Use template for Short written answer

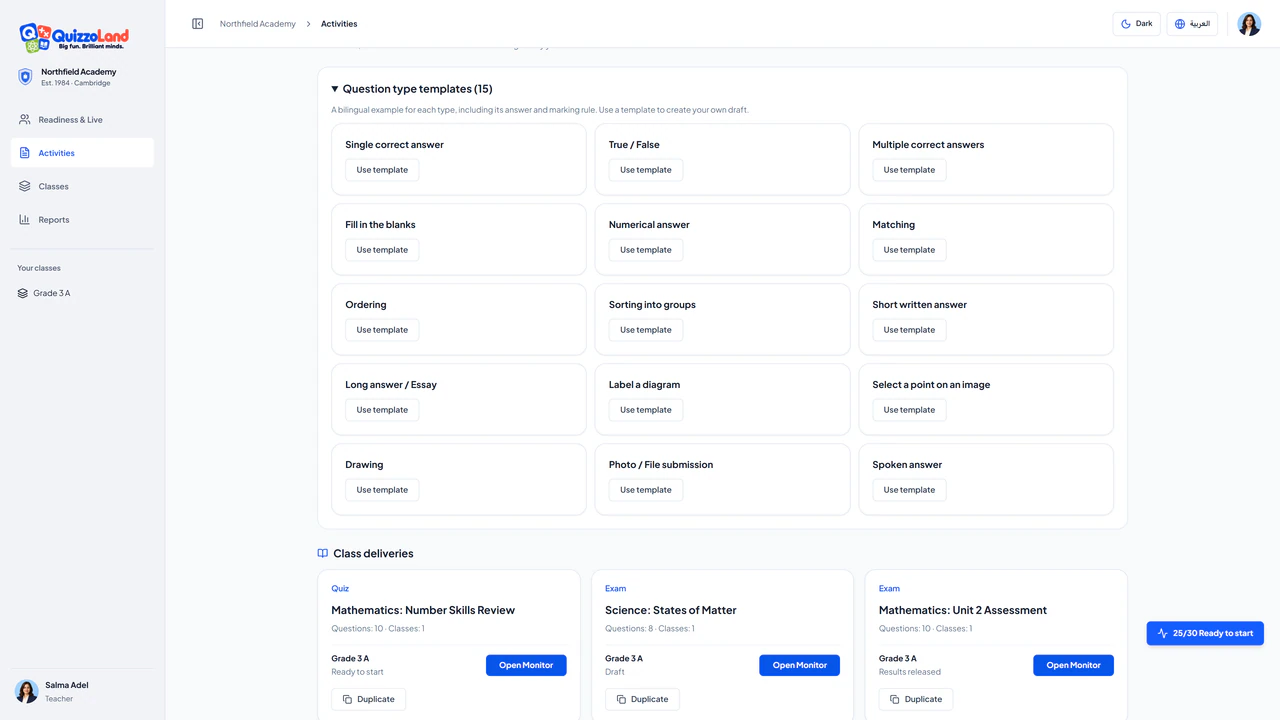(909, 330)
